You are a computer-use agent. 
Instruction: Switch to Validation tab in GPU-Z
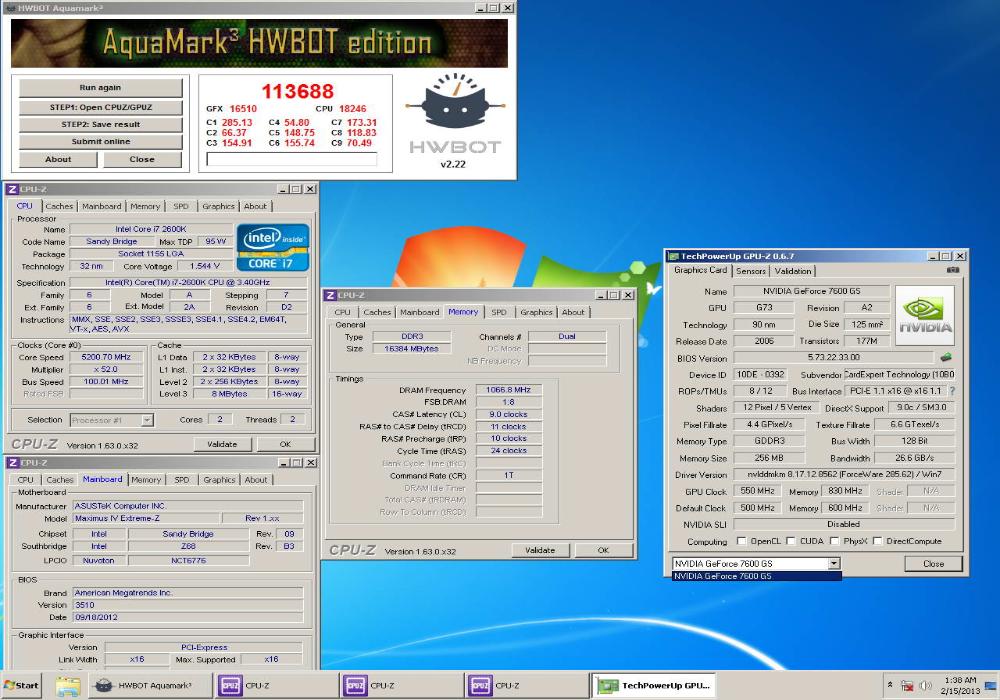coord(793,271)
